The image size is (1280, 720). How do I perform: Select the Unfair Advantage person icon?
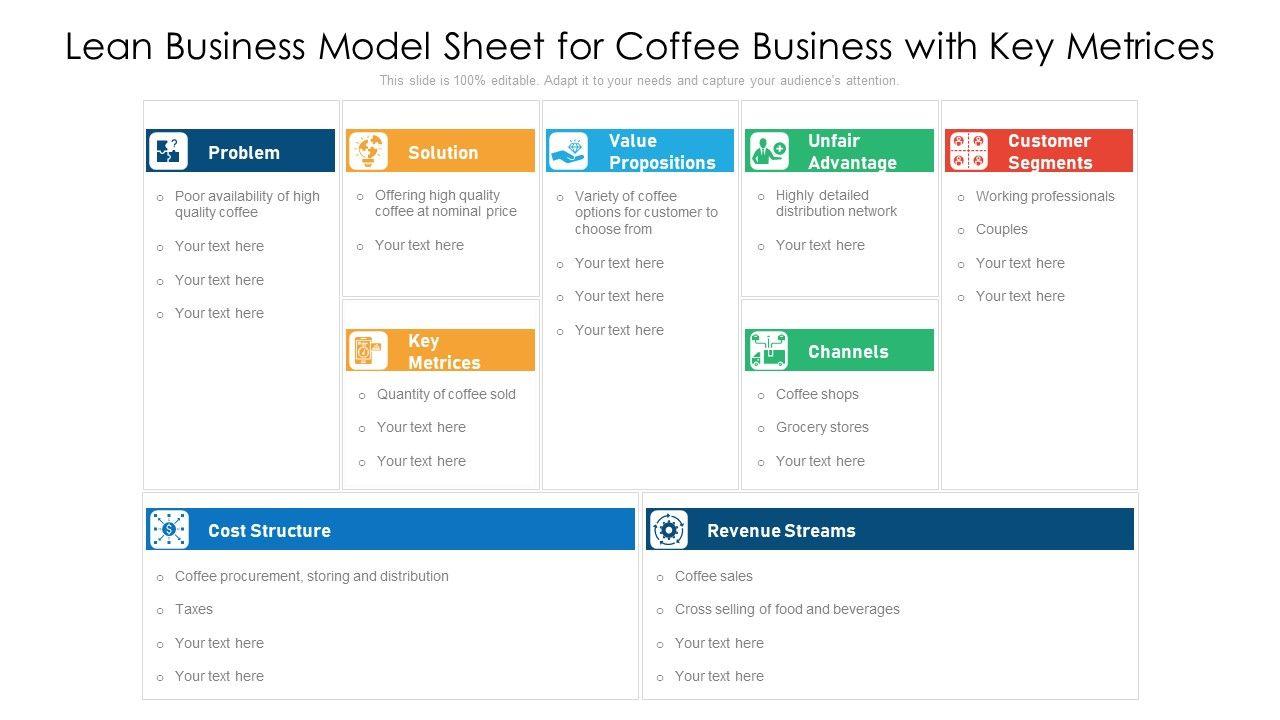[769, 151]
